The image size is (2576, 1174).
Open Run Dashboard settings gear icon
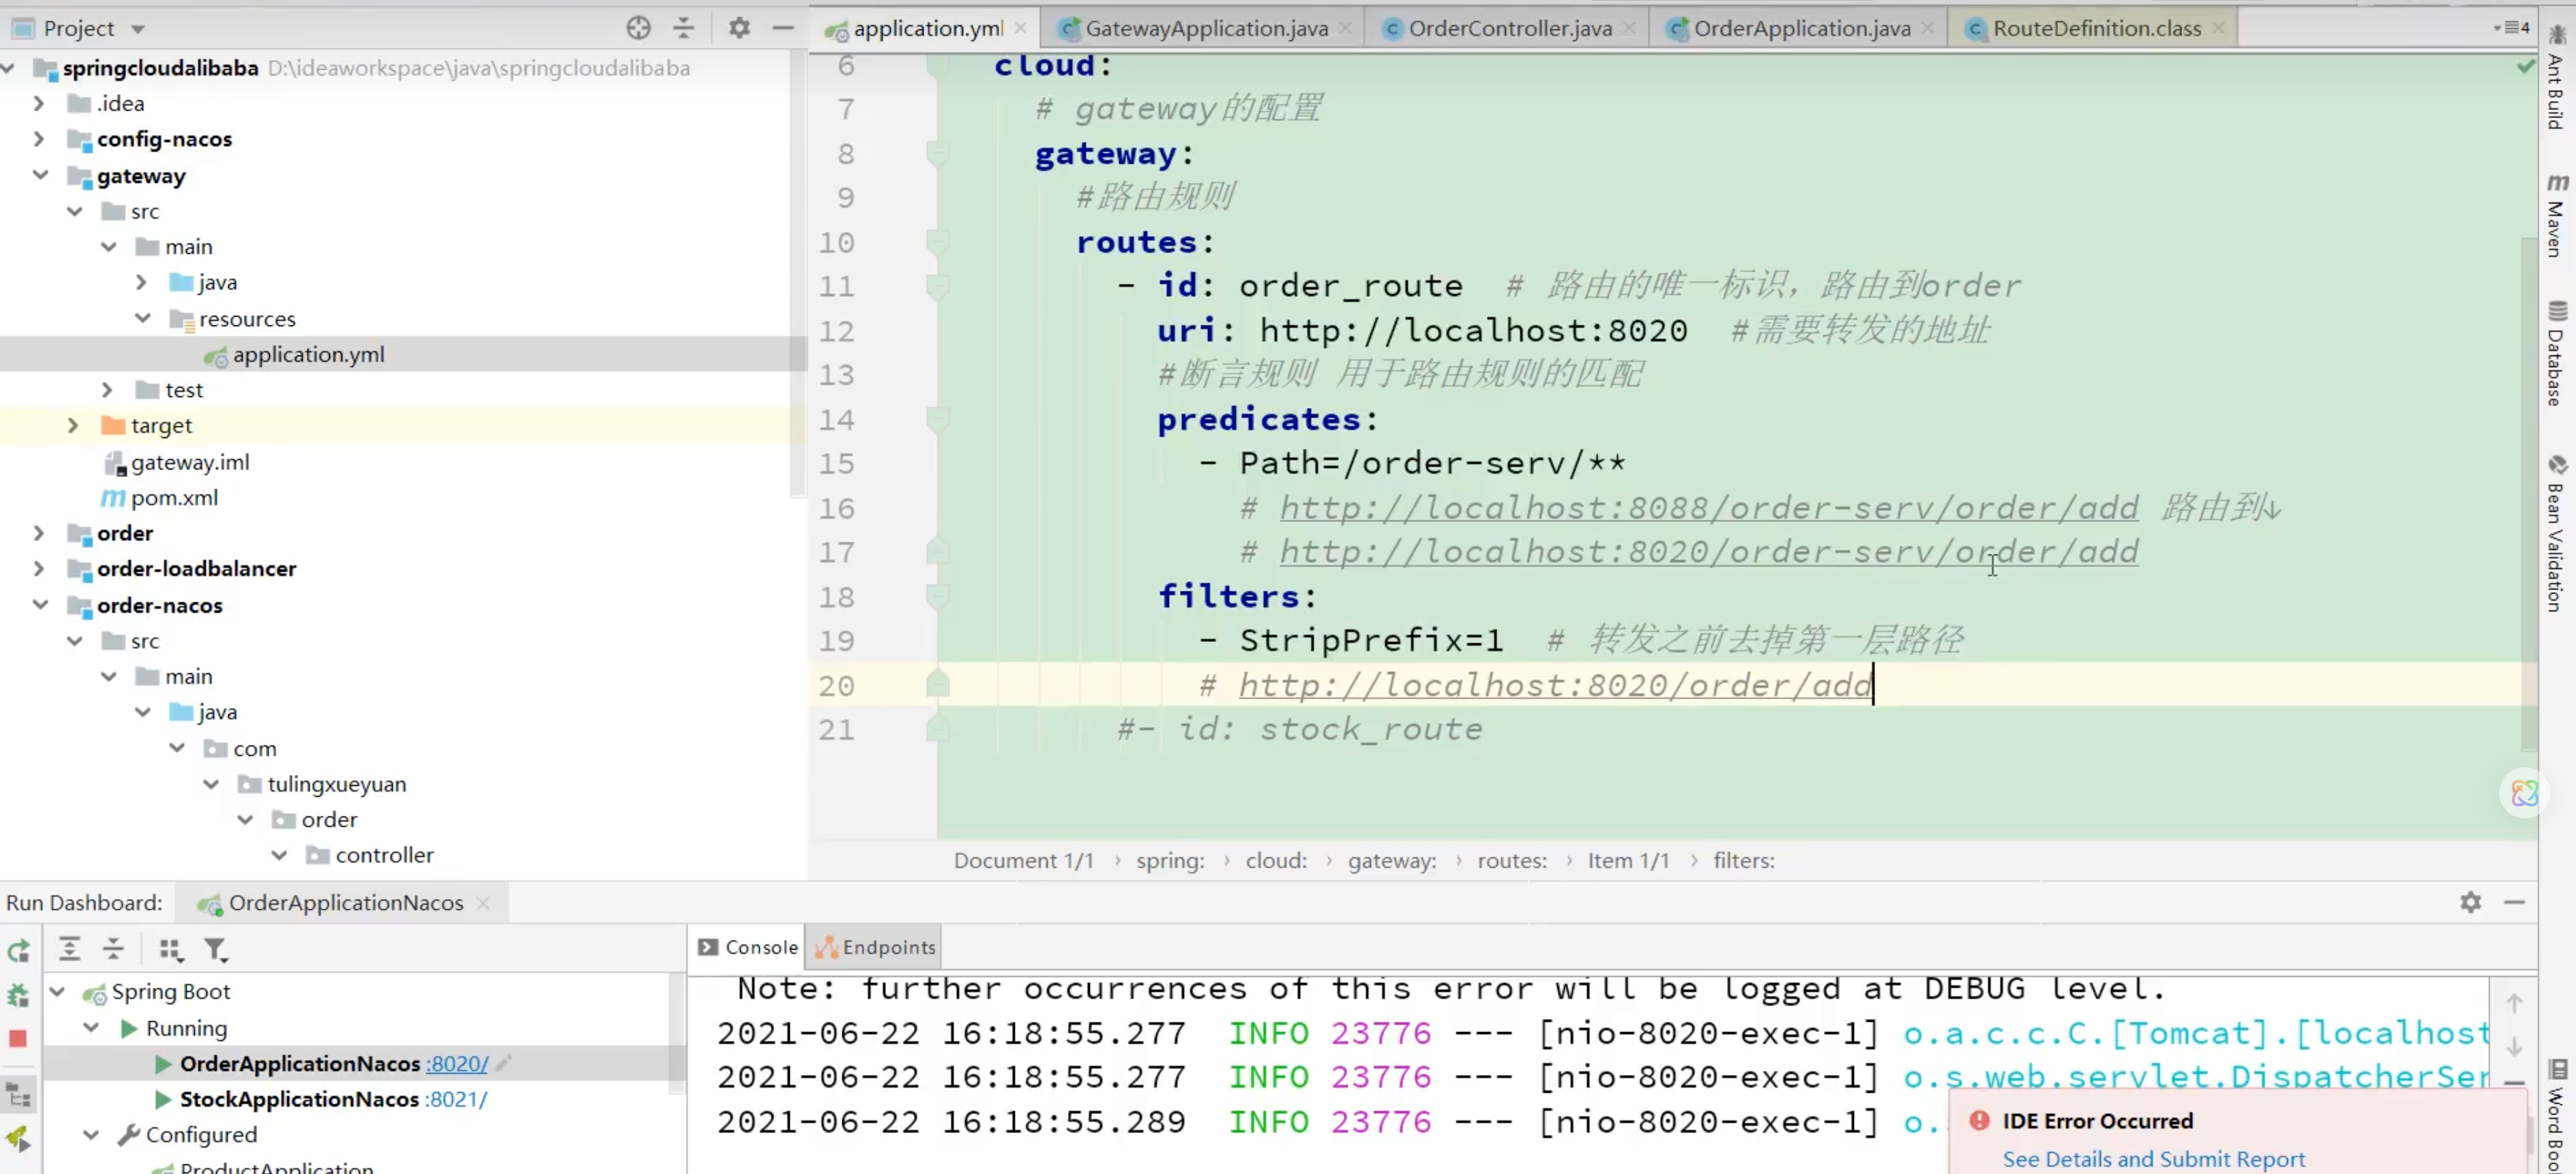click(2470, 902)
